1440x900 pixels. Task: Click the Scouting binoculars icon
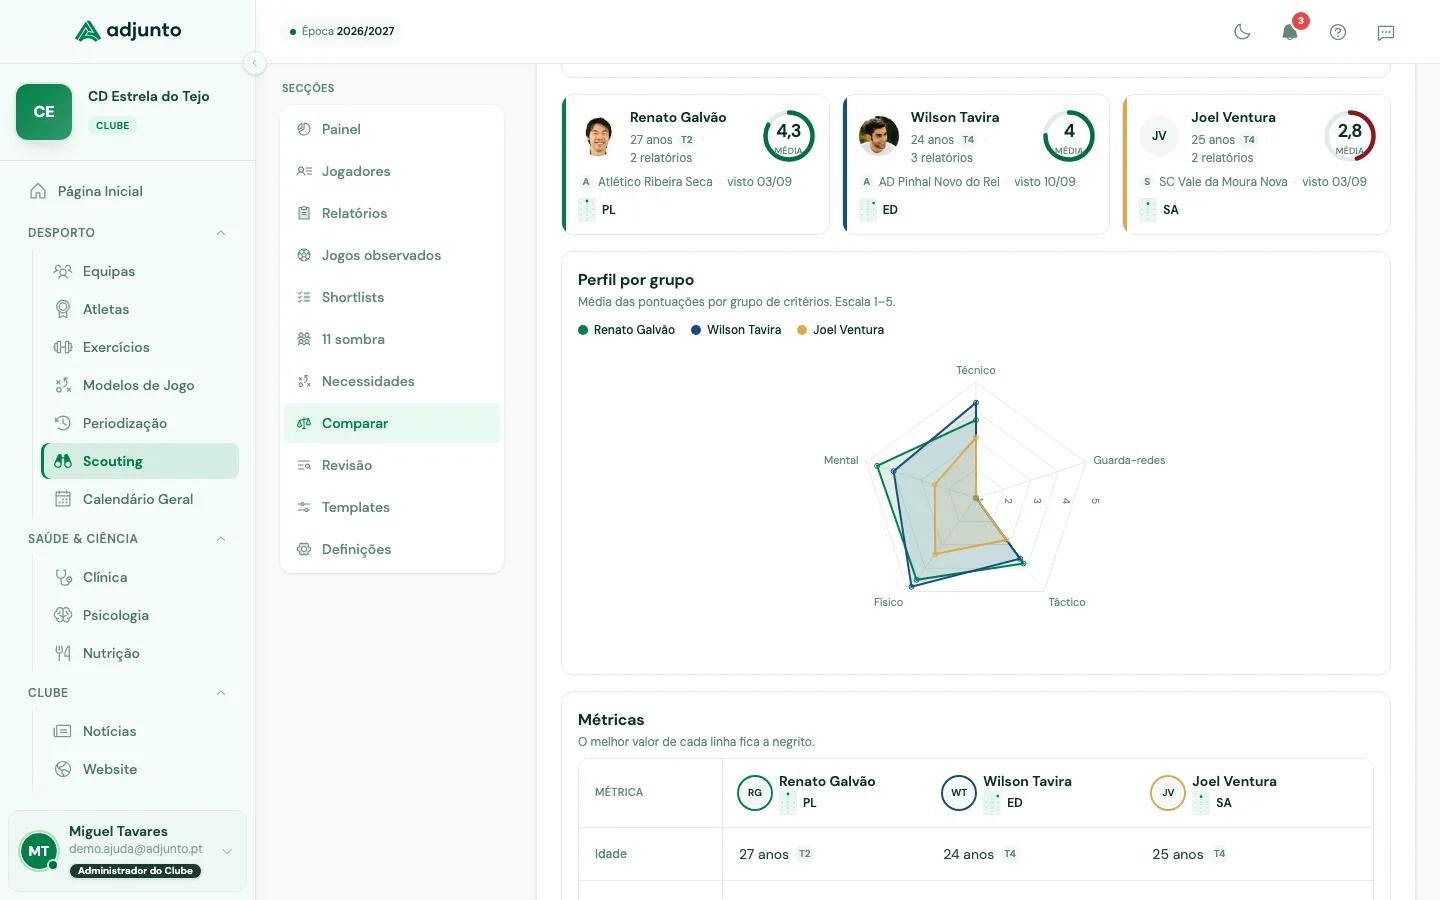click(63, 461)
